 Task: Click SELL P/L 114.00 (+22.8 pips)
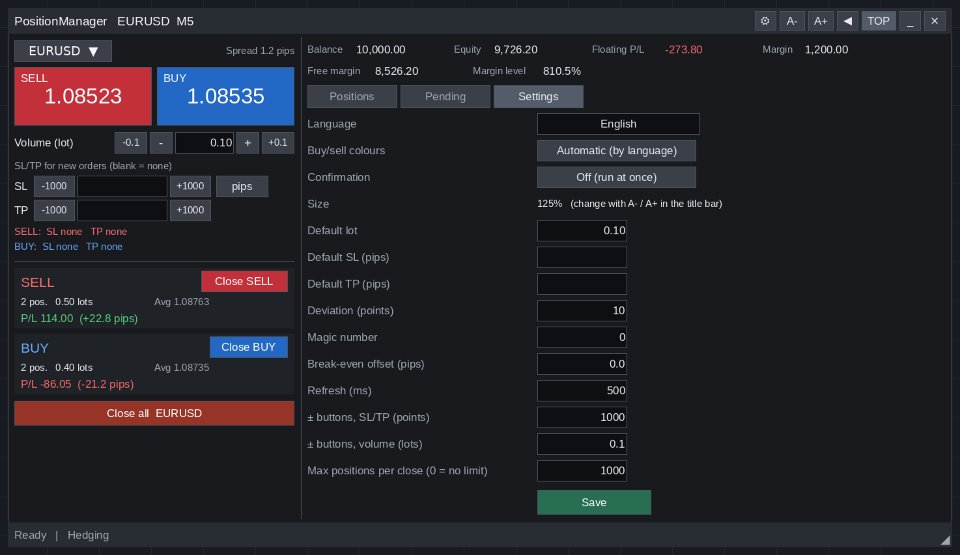[79, 319]
